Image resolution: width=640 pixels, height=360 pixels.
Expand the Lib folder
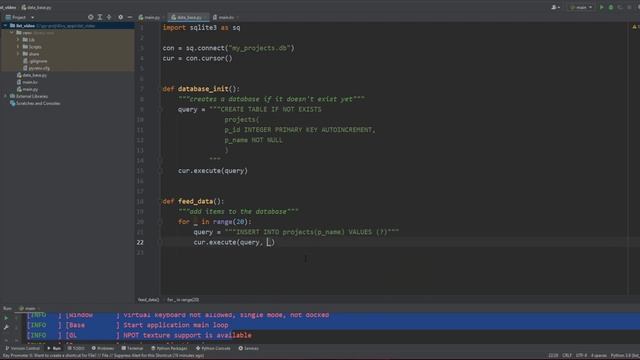(x=18, y=40)
